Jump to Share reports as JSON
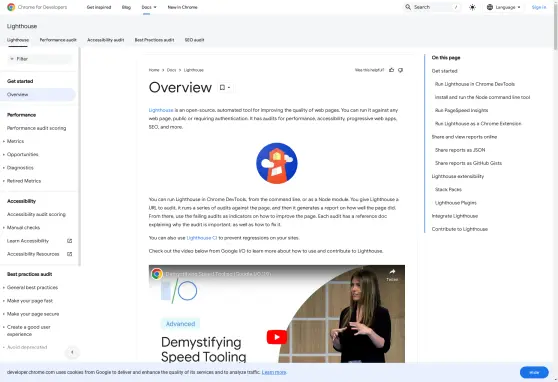This screenshot has width=558, height=382. [x=460, y=150]
